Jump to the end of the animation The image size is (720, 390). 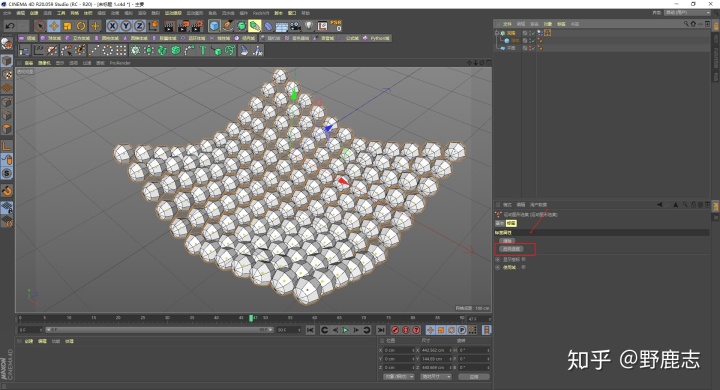click(x=381, y=330)
